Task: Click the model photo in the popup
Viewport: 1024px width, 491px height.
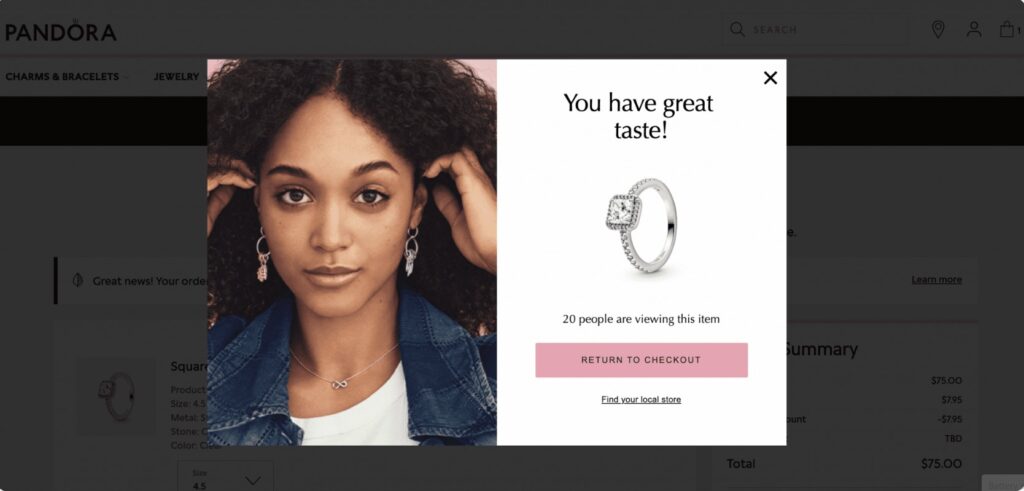Action: click(352, 252)
